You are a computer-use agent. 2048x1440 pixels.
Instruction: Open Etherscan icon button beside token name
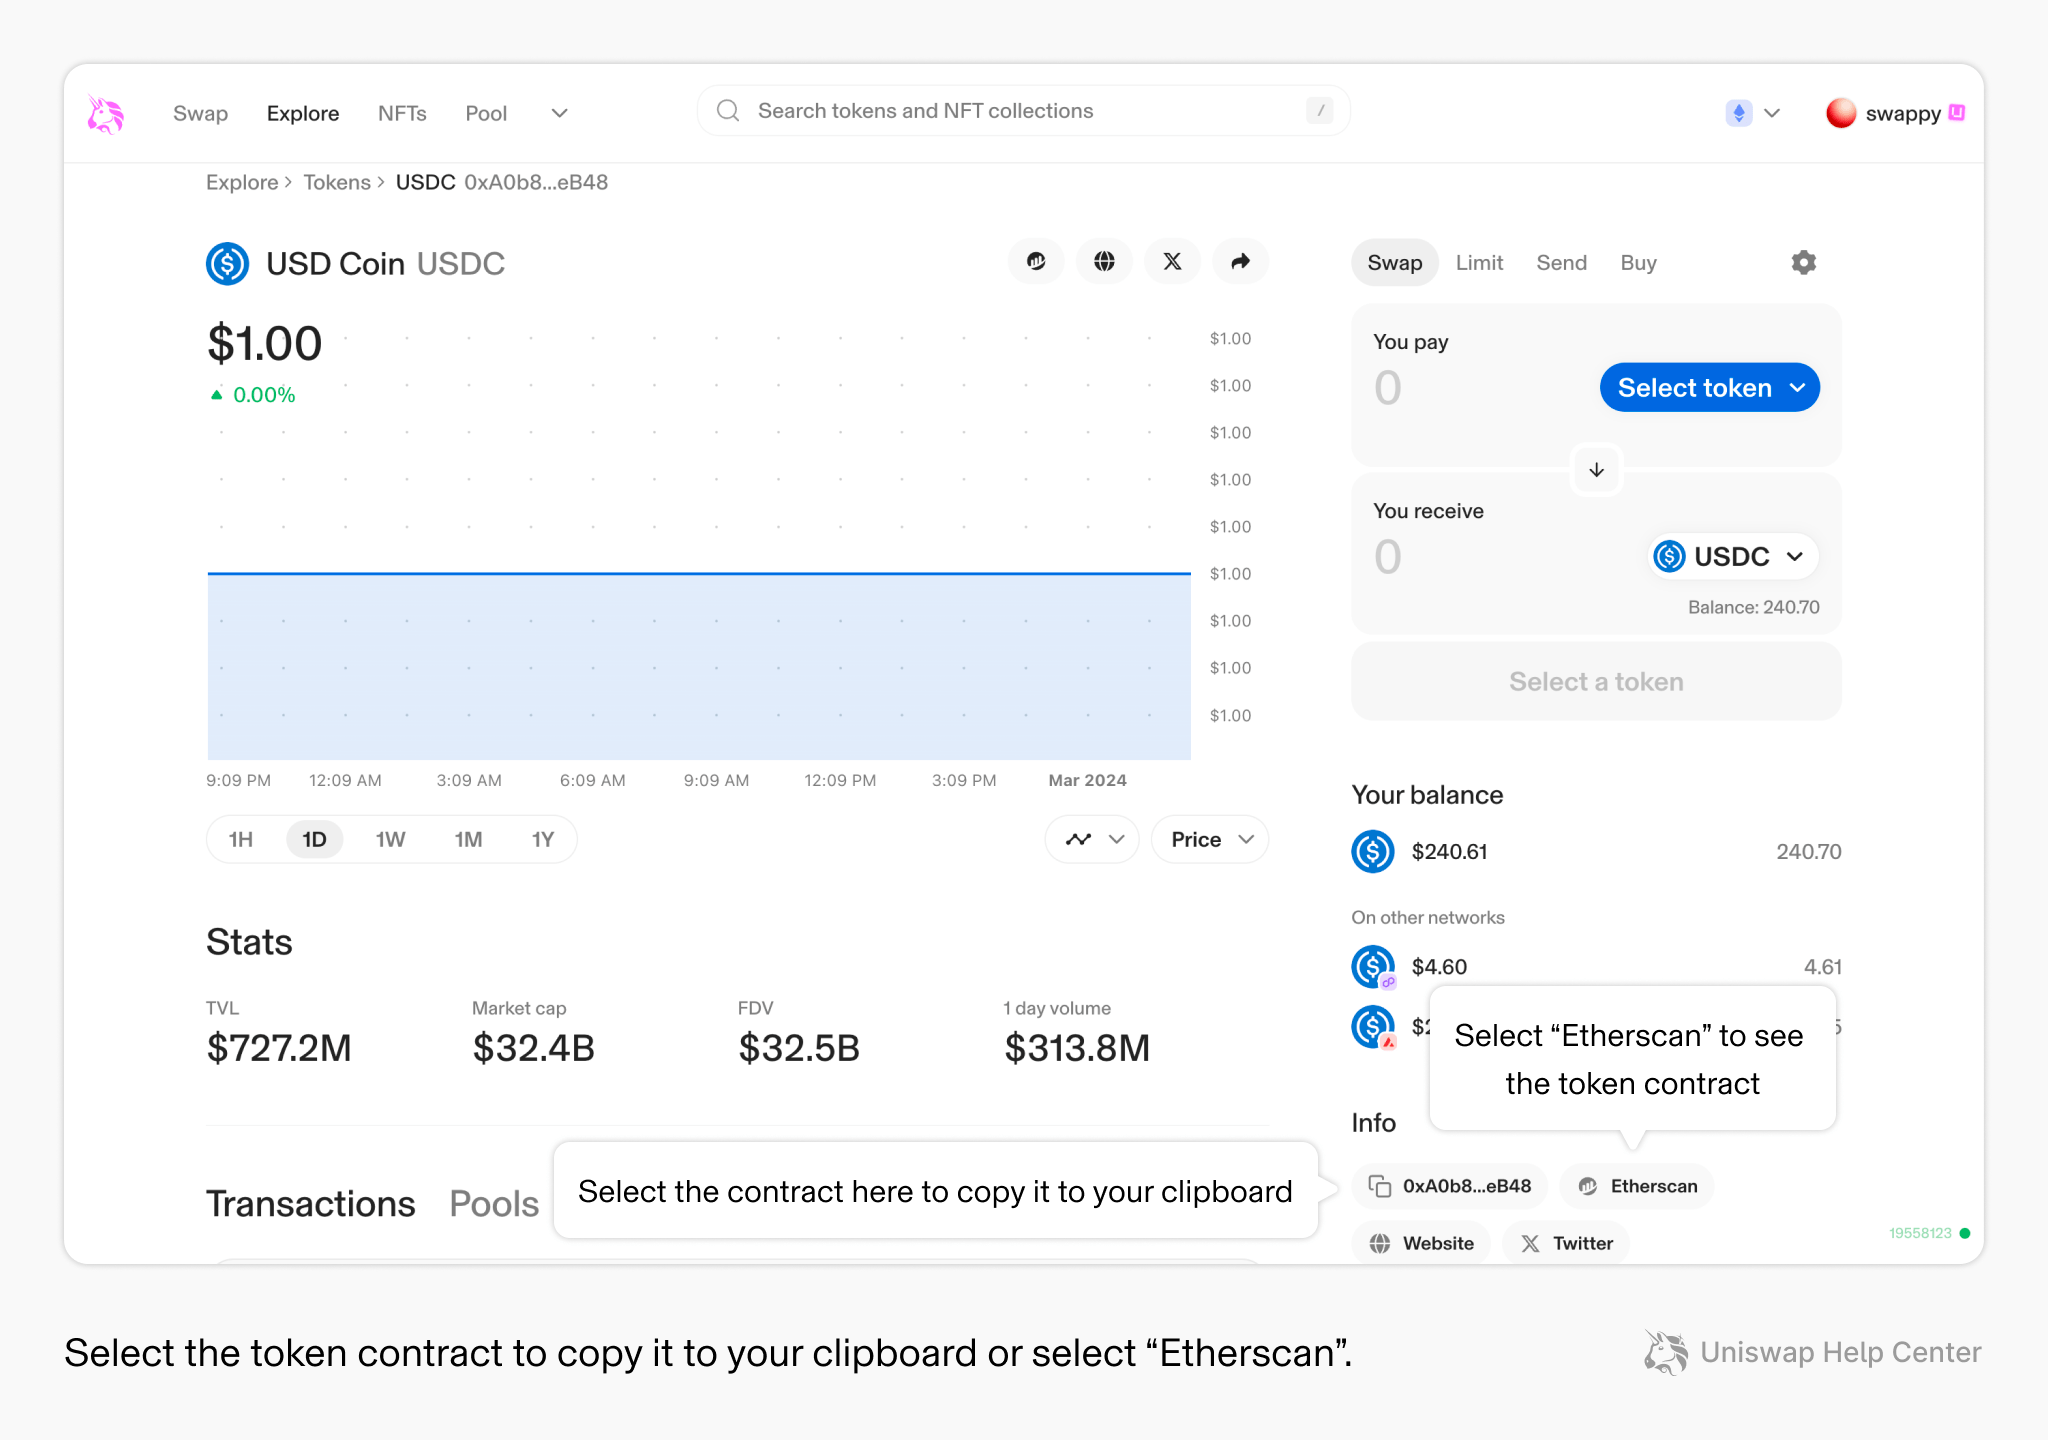point(1036,262)
